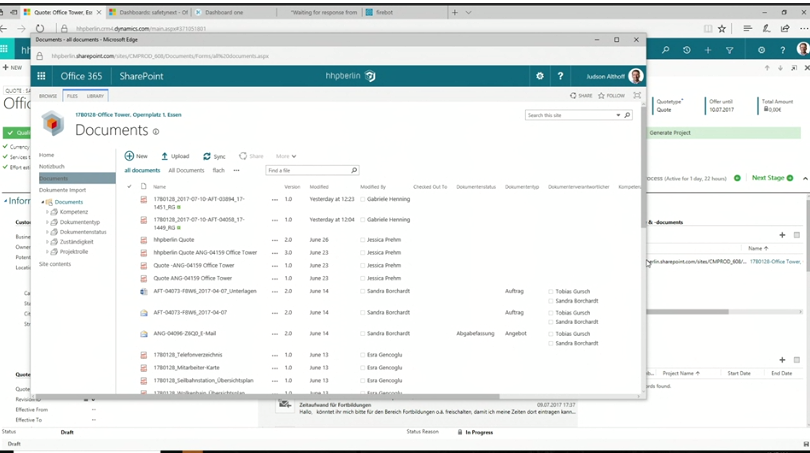Image resolution: width=810 pixels, height=453 pixels.
Task: Open Dokumente Import navigation link
Action: [x=63, y=190]
